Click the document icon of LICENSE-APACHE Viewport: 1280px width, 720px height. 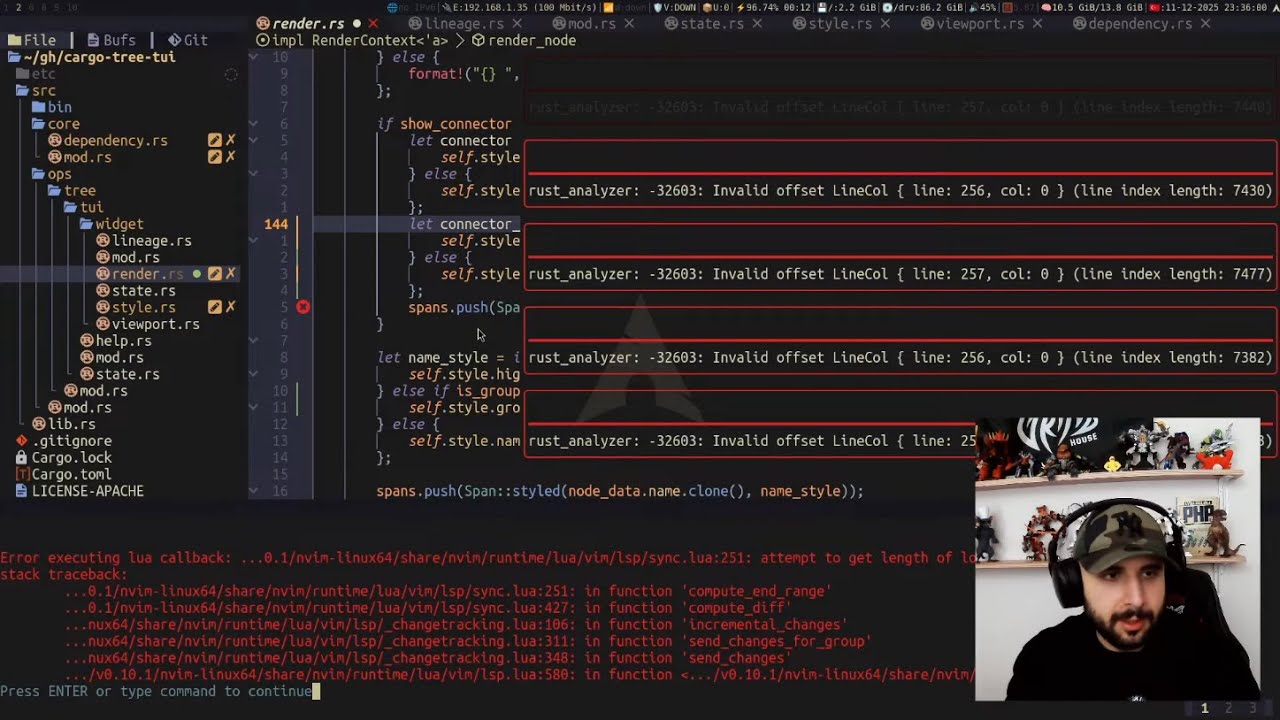tap(22, 491)
